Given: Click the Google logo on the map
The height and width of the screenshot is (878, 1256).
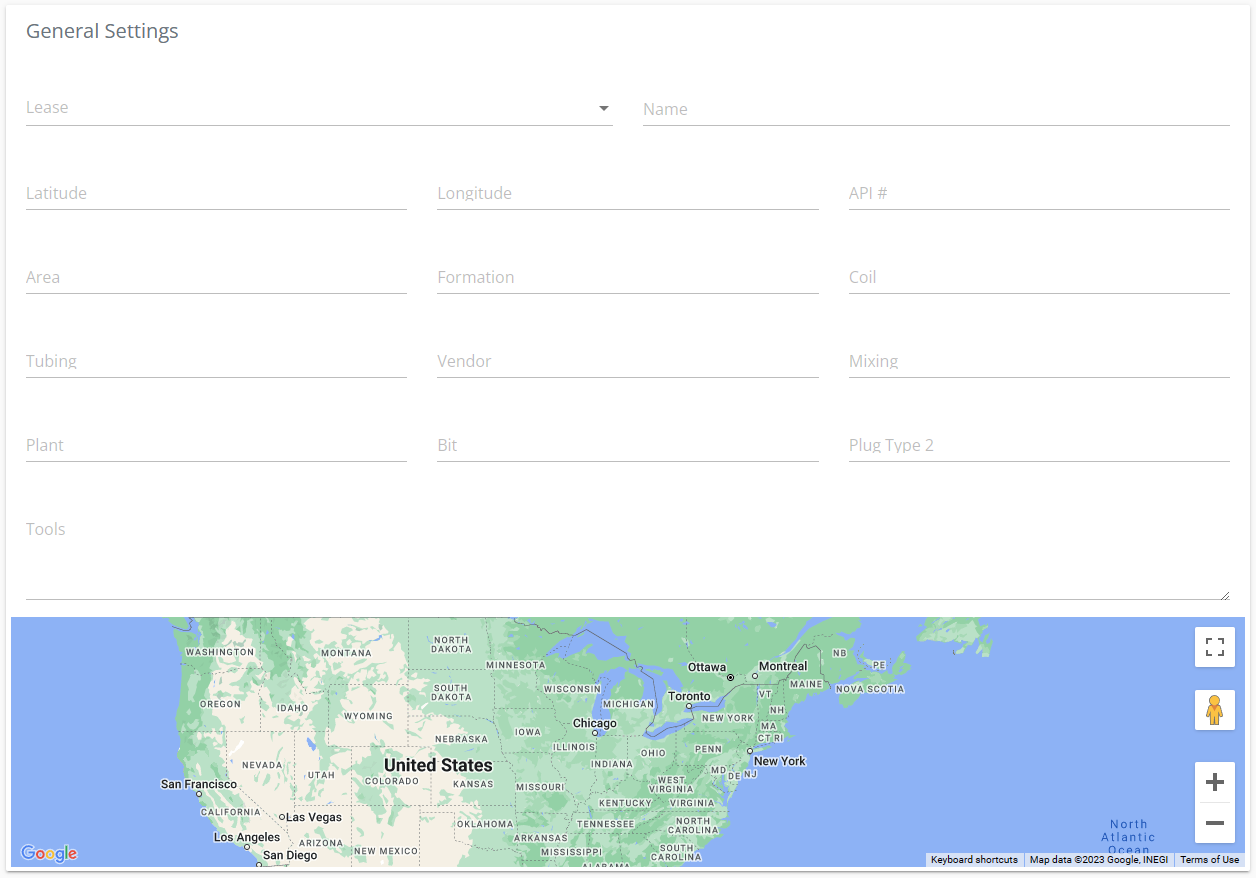Looking at the screenshot, I should pos(49,853).
